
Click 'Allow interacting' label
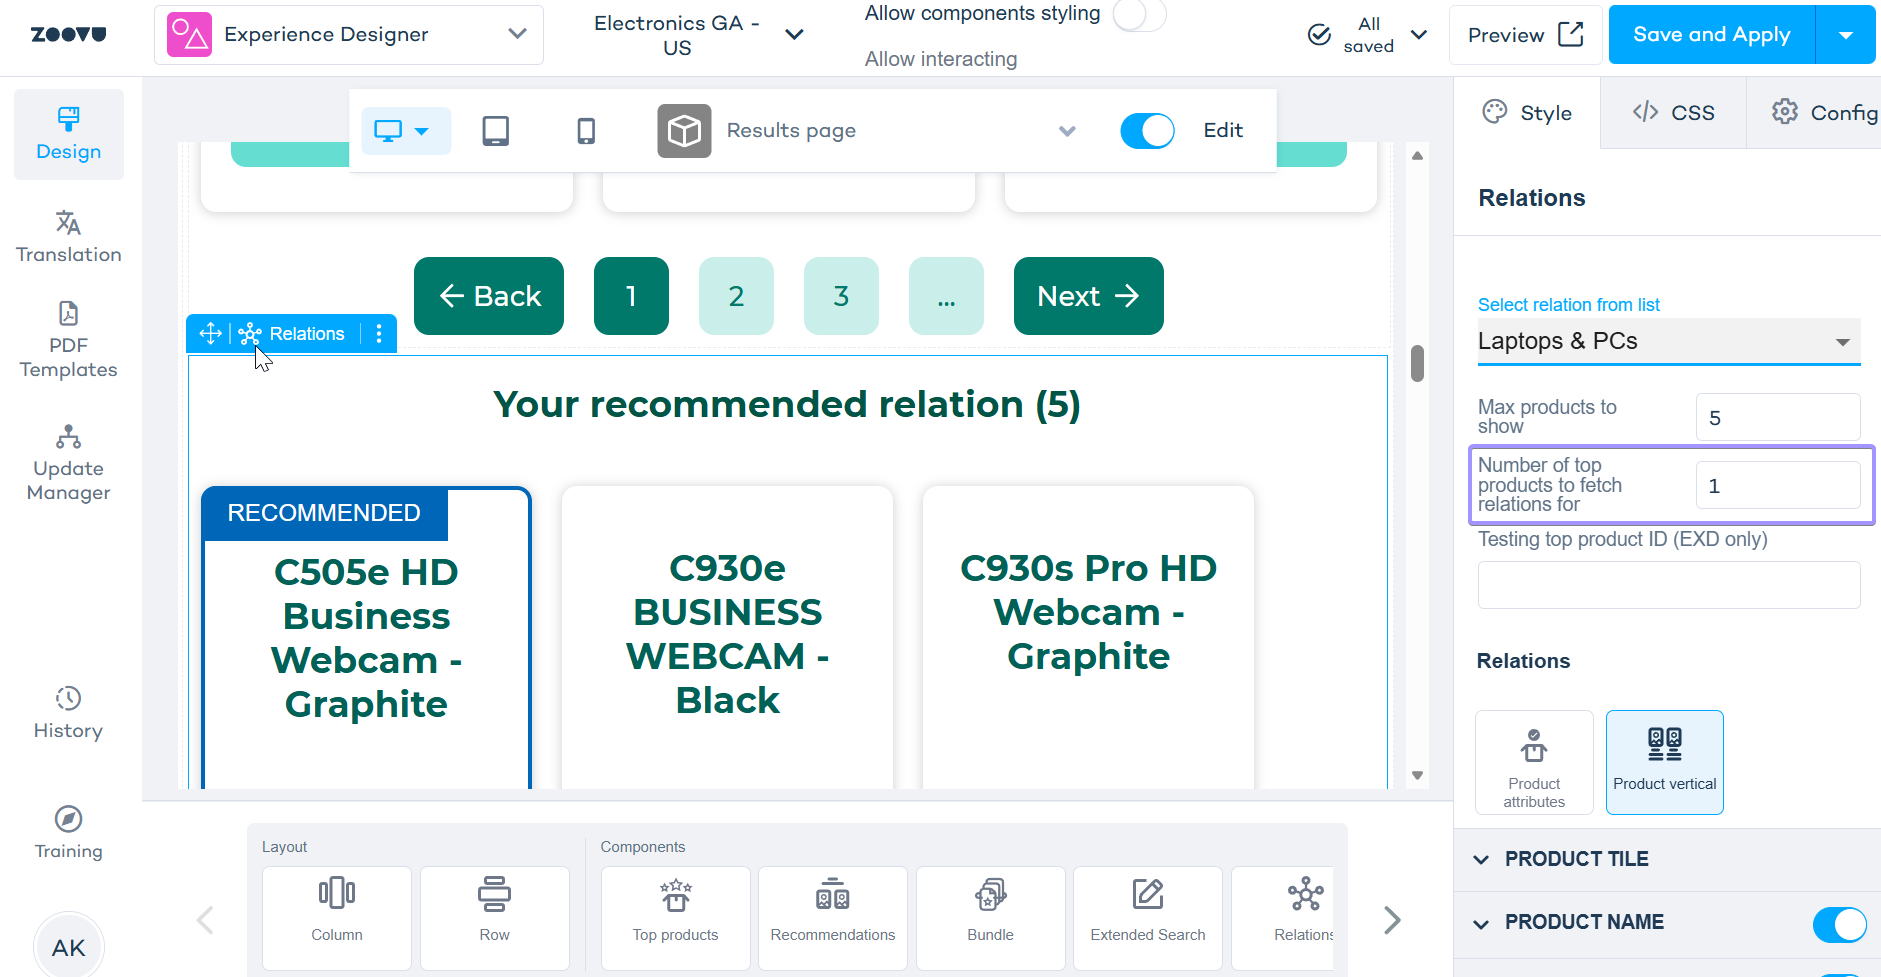coord(941,59)
